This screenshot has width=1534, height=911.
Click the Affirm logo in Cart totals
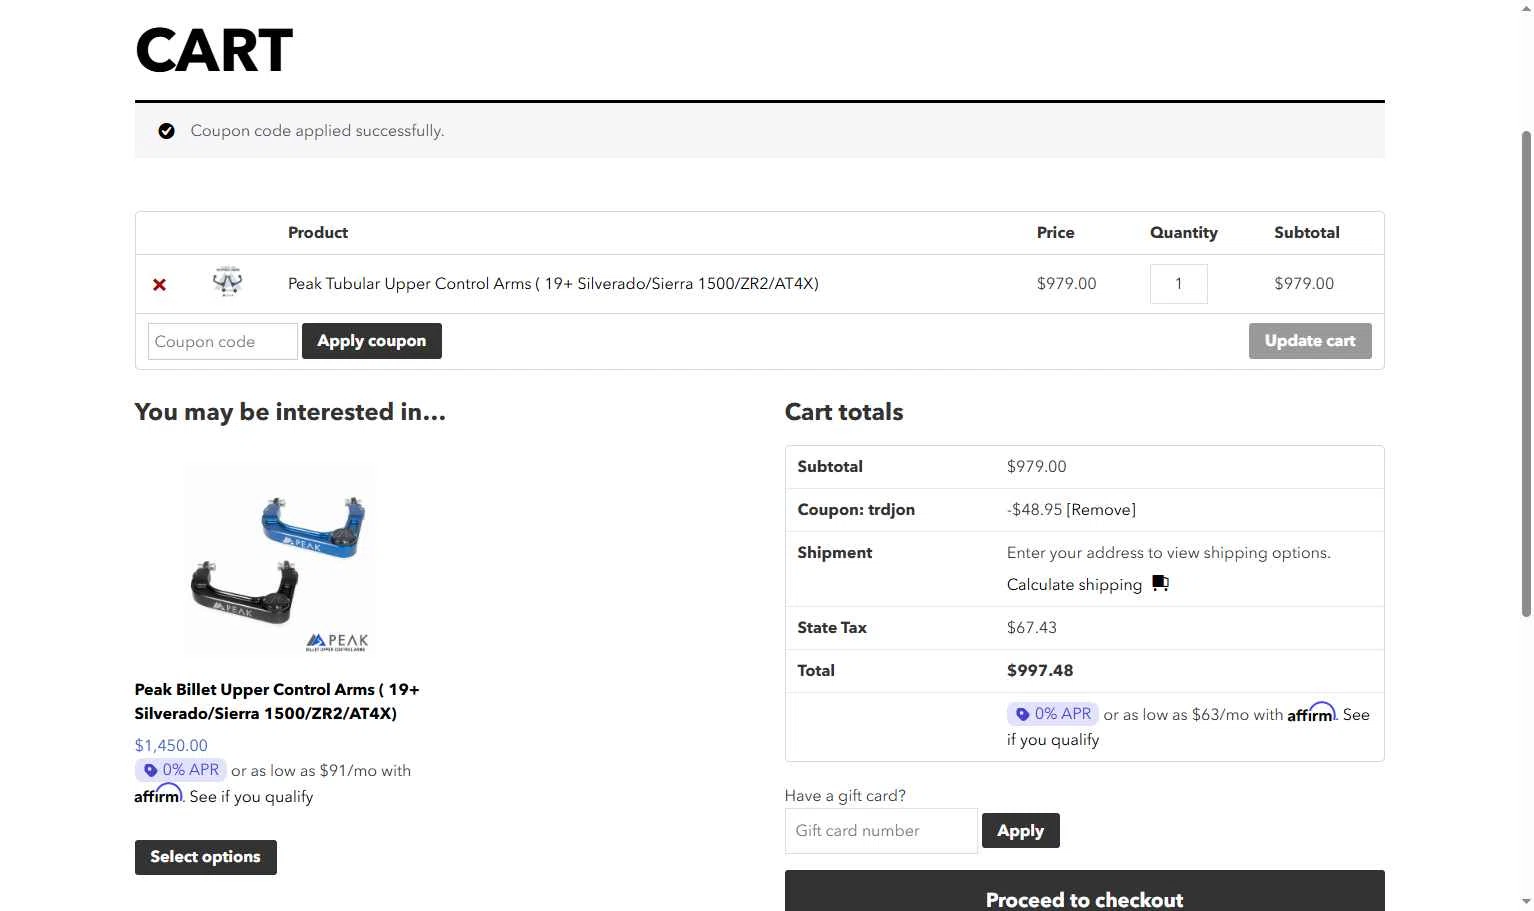(x=1311, y=713)
